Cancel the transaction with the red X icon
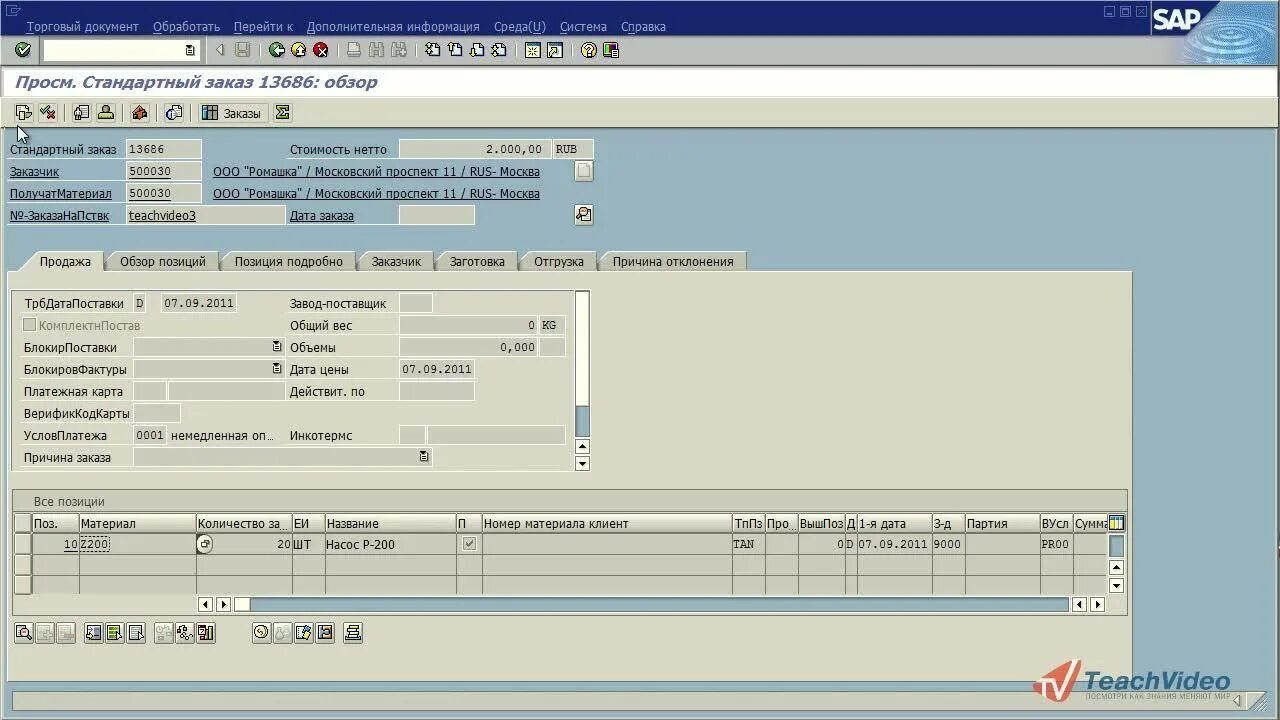Screen dimensions: 1280x720 click(320, 48)
